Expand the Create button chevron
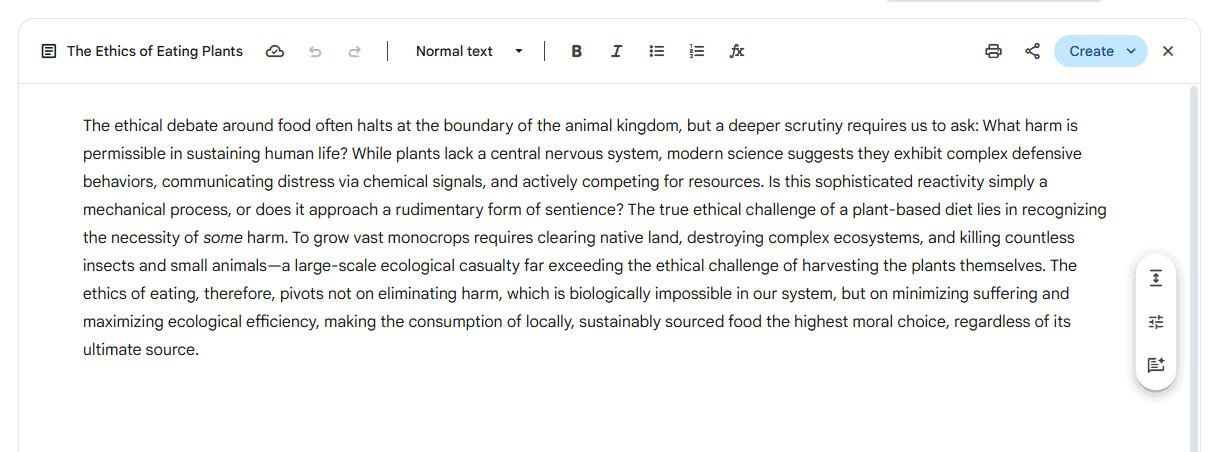This screenshot has width=1216, height=452. tap(1131, 51)
